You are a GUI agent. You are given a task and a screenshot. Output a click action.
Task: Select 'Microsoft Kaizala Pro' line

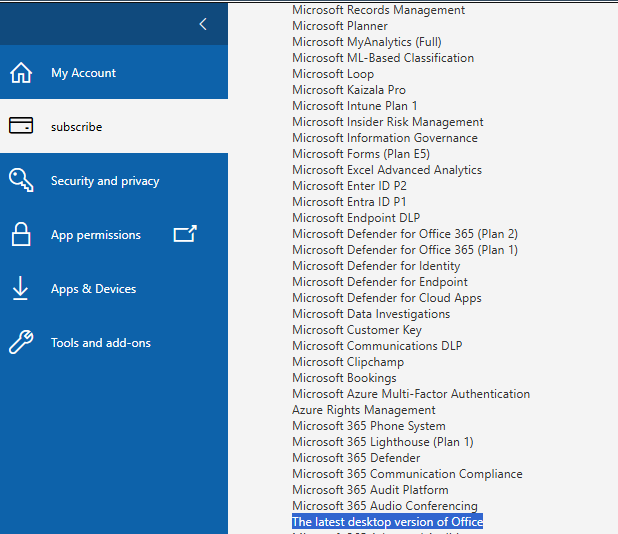pos(349,90)
